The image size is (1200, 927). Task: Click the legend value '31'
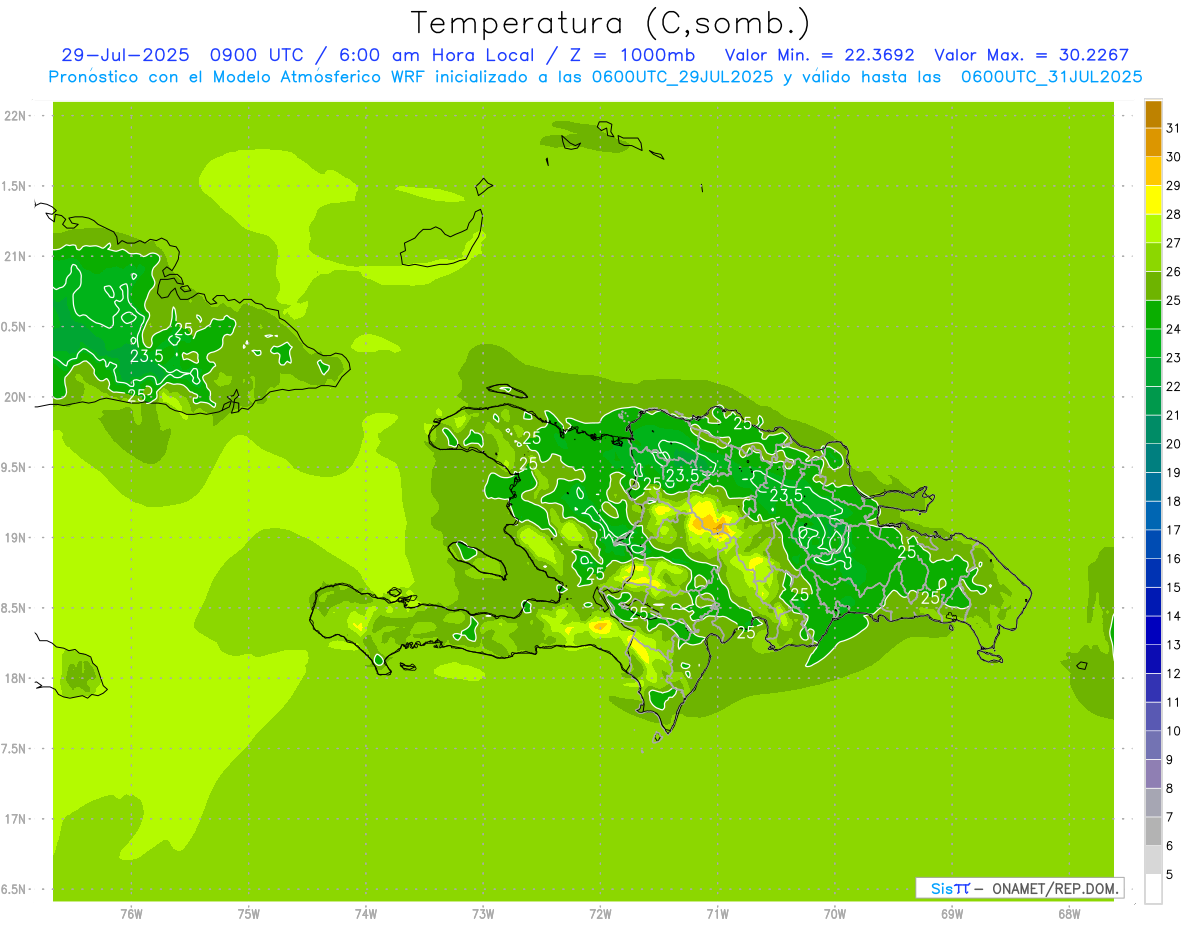pos(1173,128)
